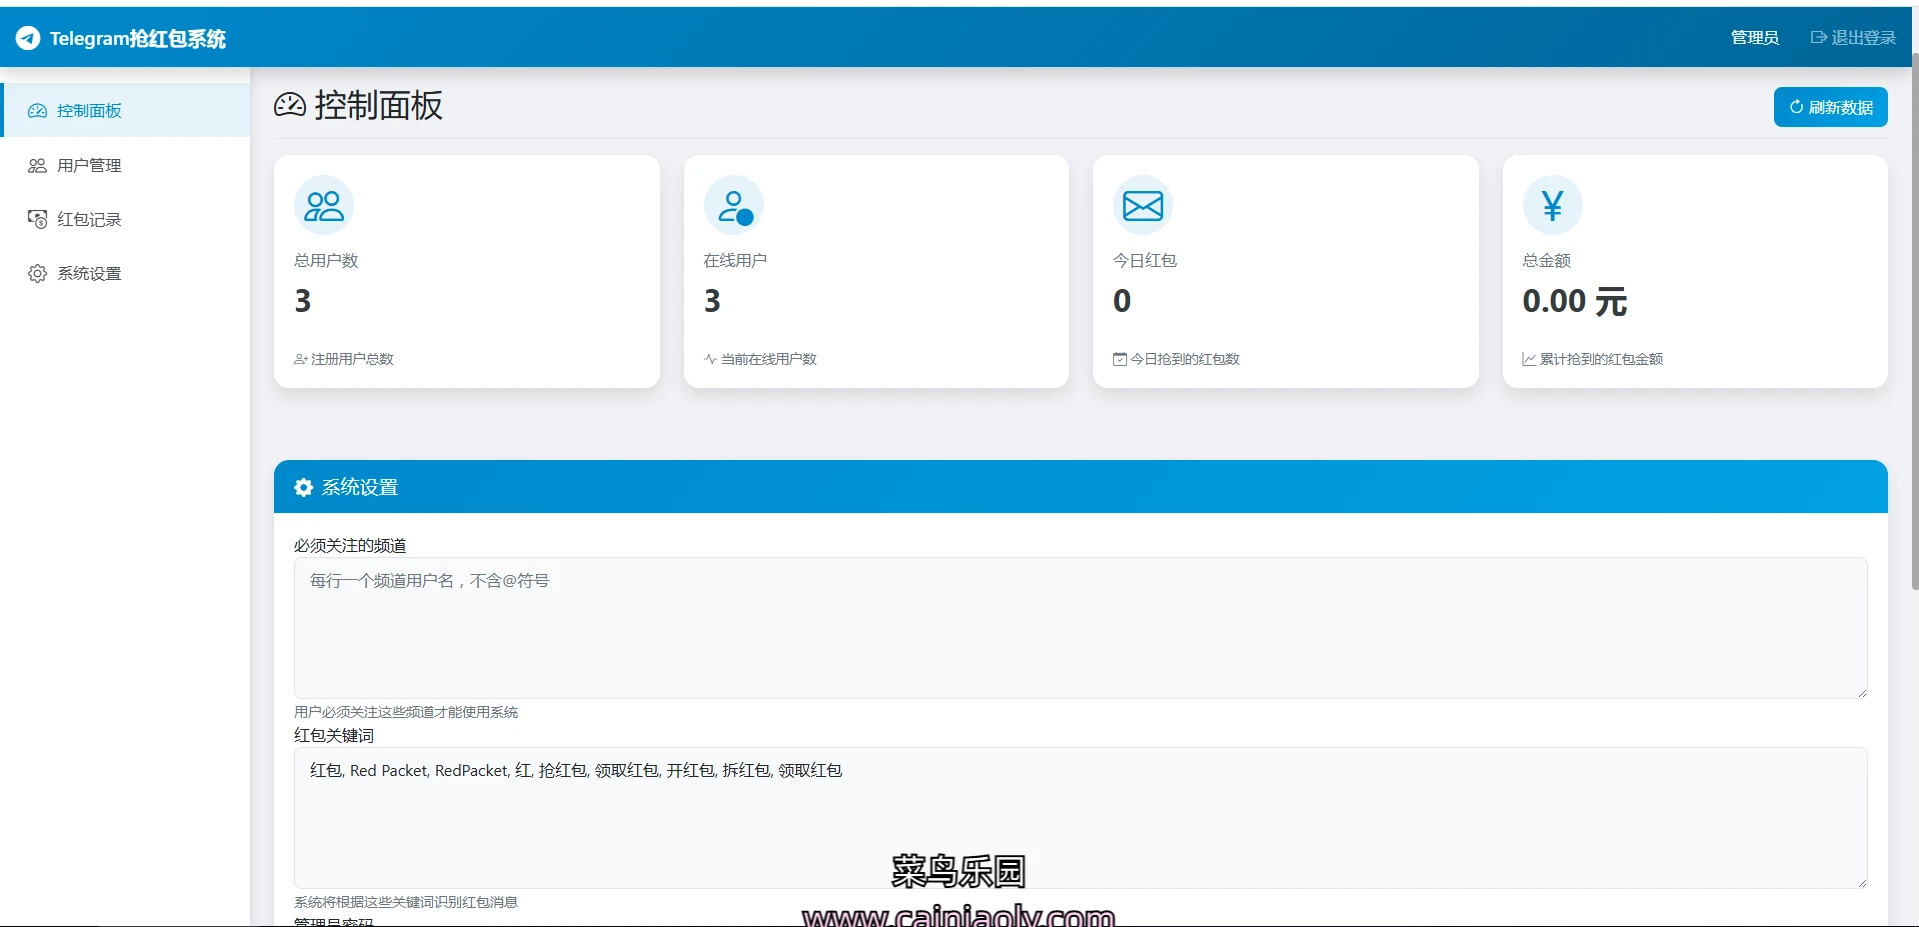Select the 总金额 statistics card value
Screen dimensions: 1919x927
coord(1574,301)
